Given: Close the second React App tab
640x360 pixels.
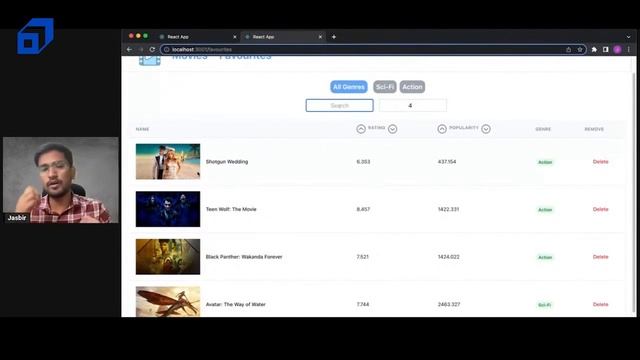Looking at the screenshot, I should tap(320, 37).
